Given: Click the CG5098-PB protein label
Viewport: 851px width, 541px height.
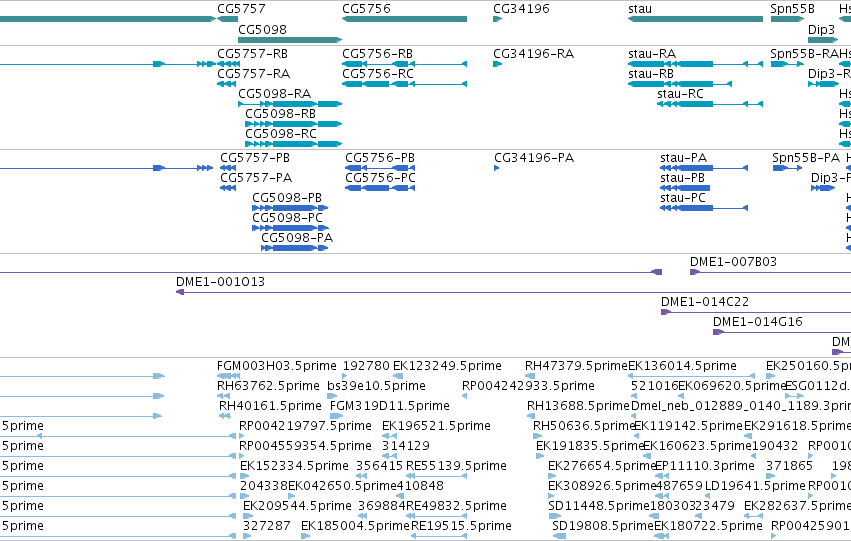Looking at the screenshot, I should point(287,198).
